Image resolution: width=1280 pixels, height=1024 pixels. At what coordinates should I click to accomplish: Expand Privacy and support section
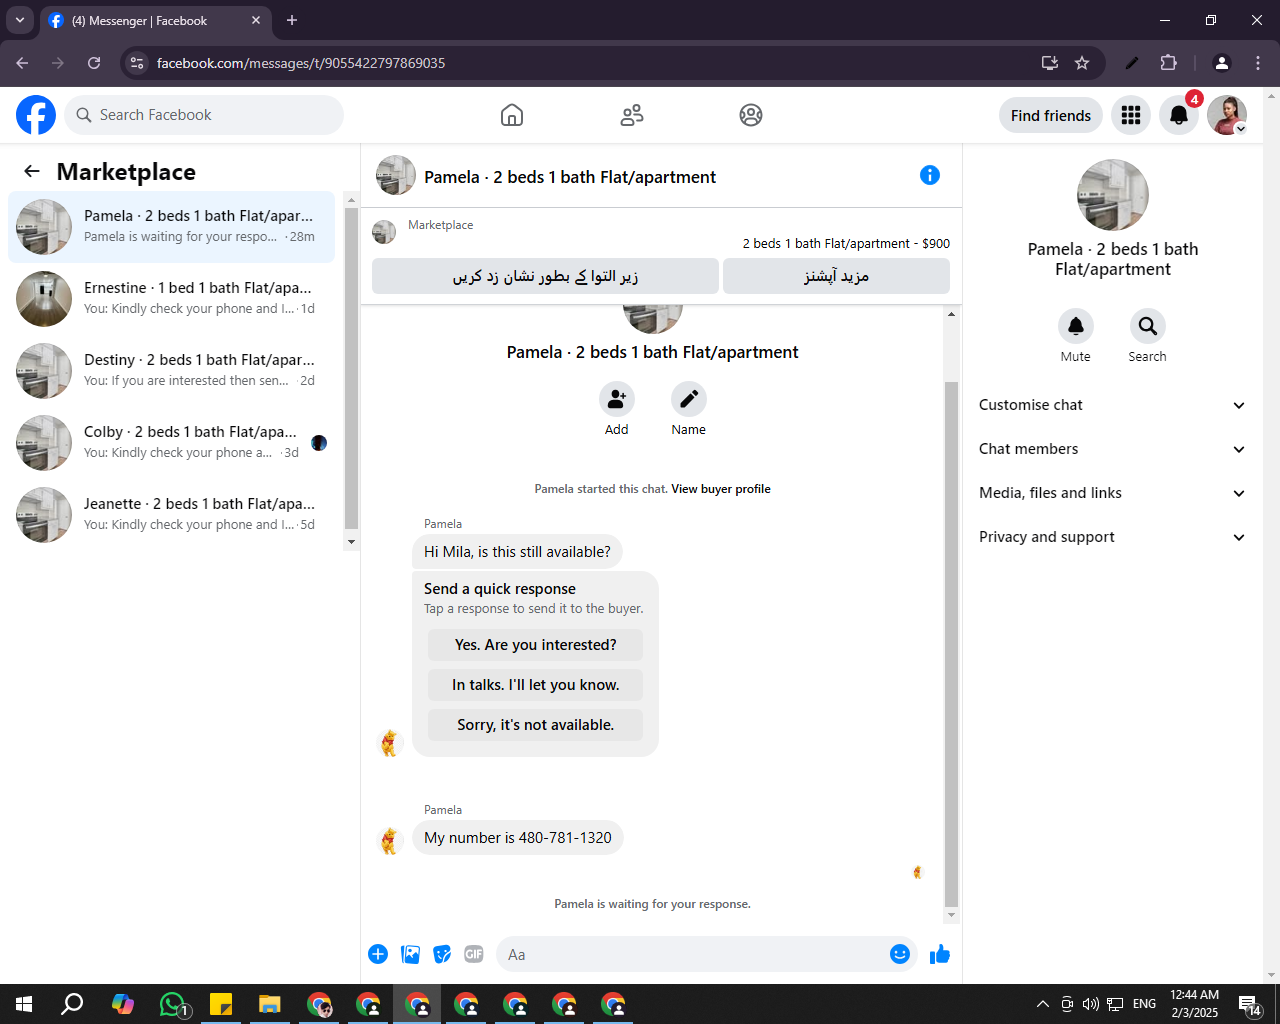coord(1112,537)
